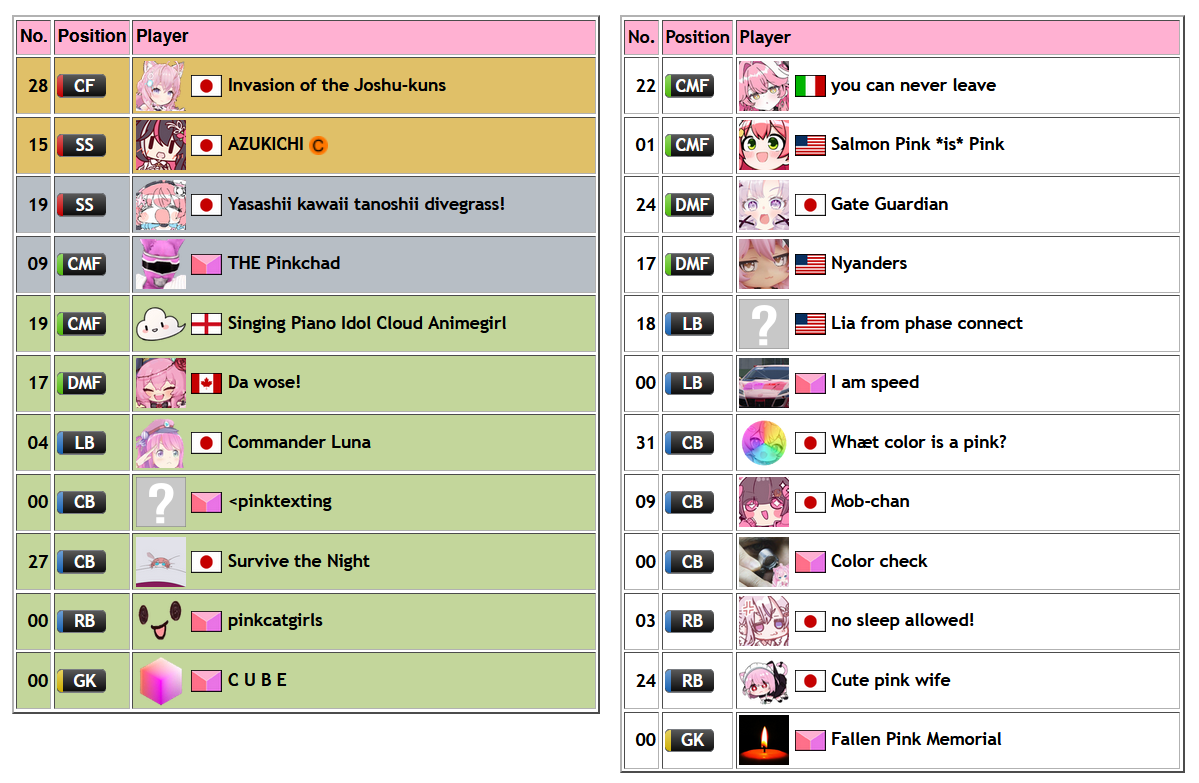Click the player name "Whæt color is a pink?"
Screen dimensions: 1199x783
point(918,442)
